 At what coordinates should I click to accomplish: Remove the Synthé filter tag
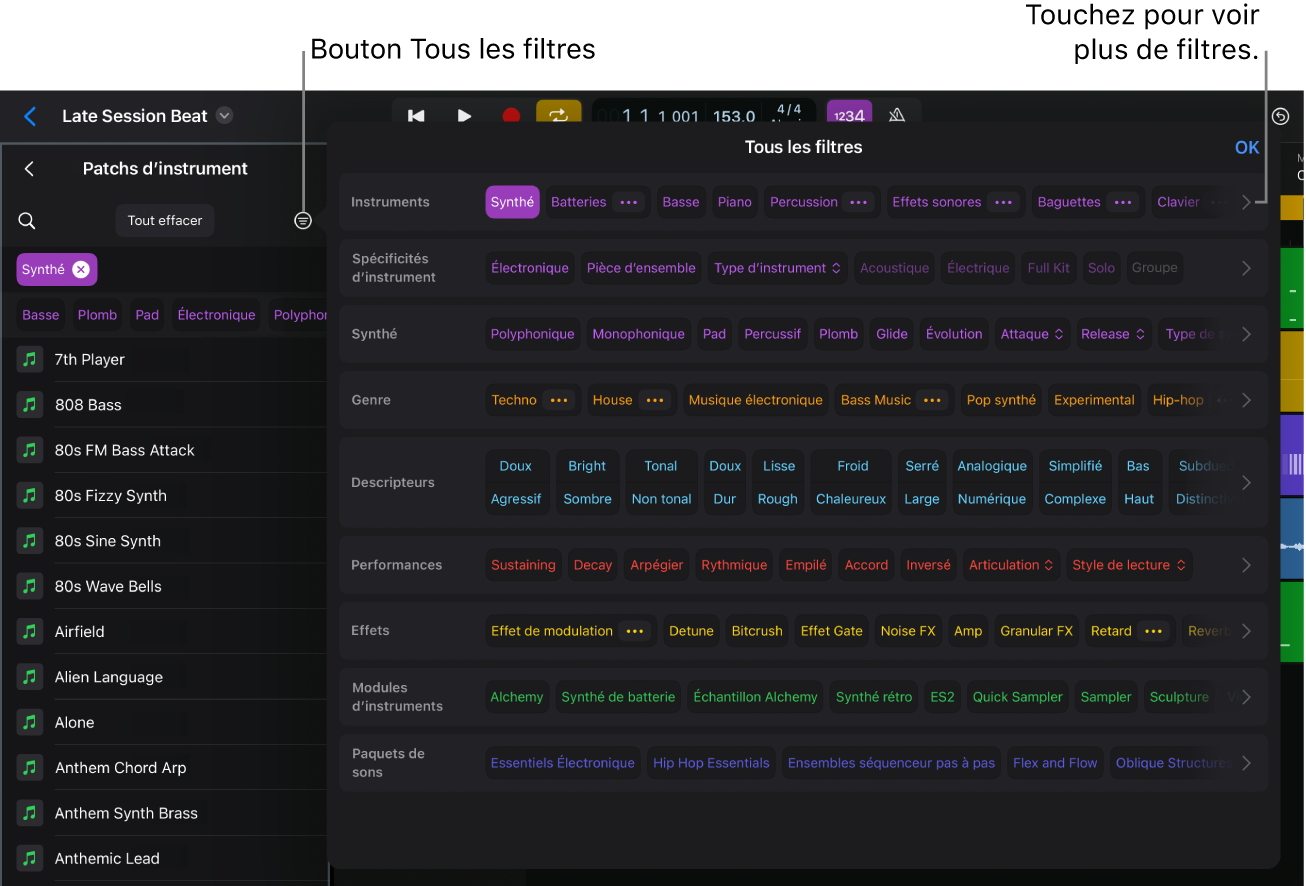tap(81, 269)
